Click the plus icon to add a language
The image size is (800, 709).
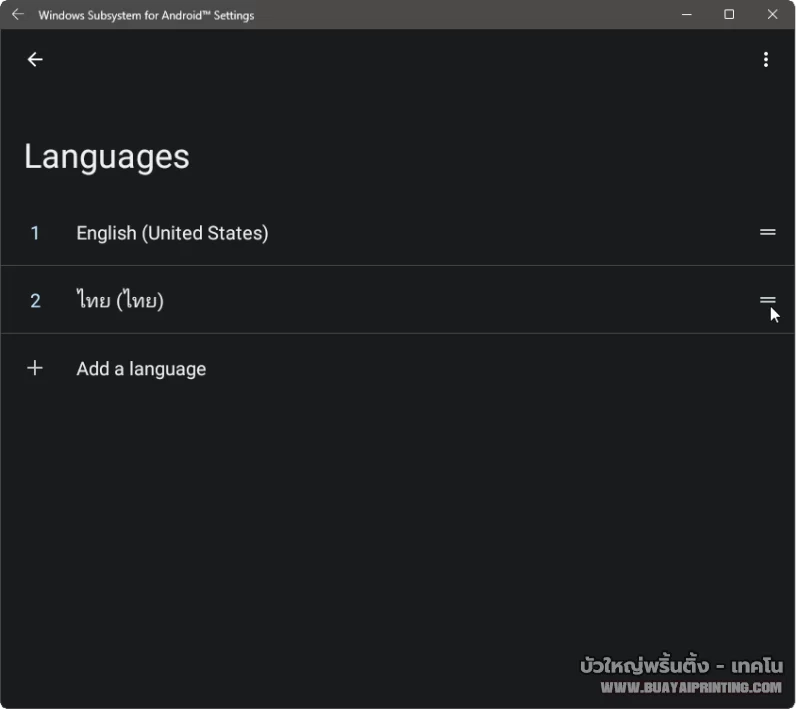coord(35,368)
